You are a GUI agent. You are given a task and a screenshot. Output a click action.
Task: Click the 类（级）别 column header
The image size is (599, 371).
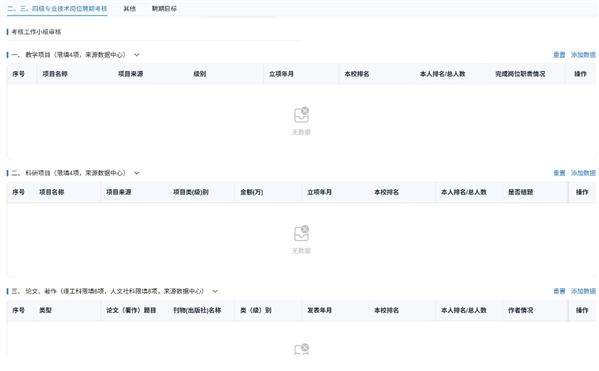[256, 310]
